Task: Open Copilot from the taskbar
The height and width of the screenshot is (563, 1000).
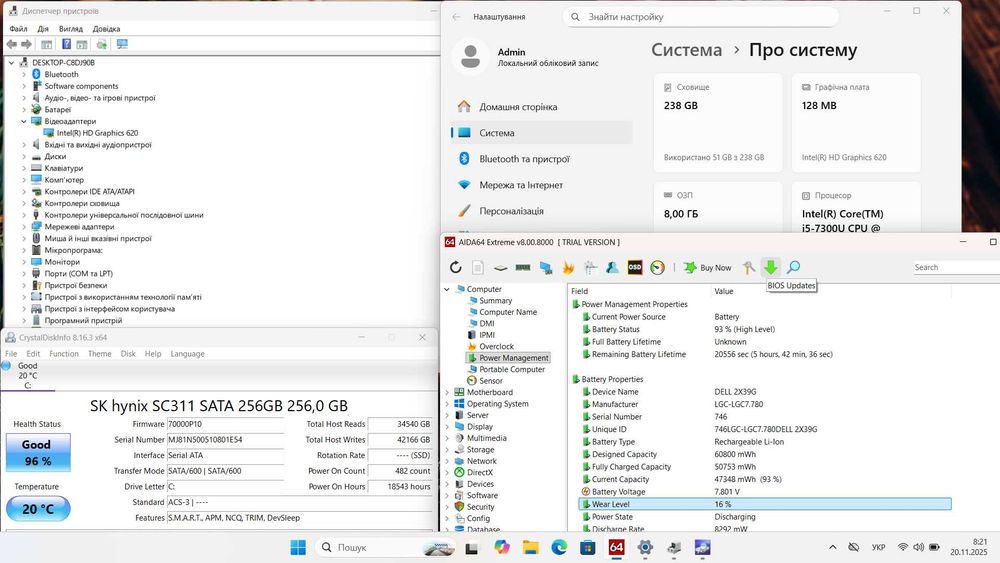Action: 502,547
